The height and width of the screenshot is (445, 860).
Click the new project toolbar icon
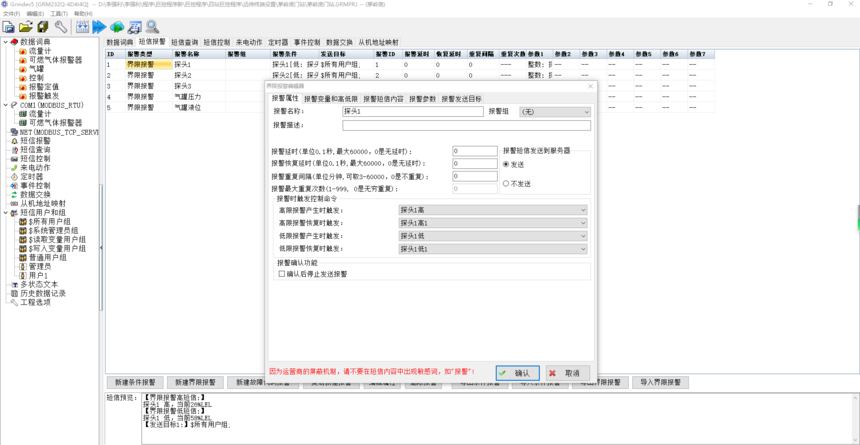[9, 26]
